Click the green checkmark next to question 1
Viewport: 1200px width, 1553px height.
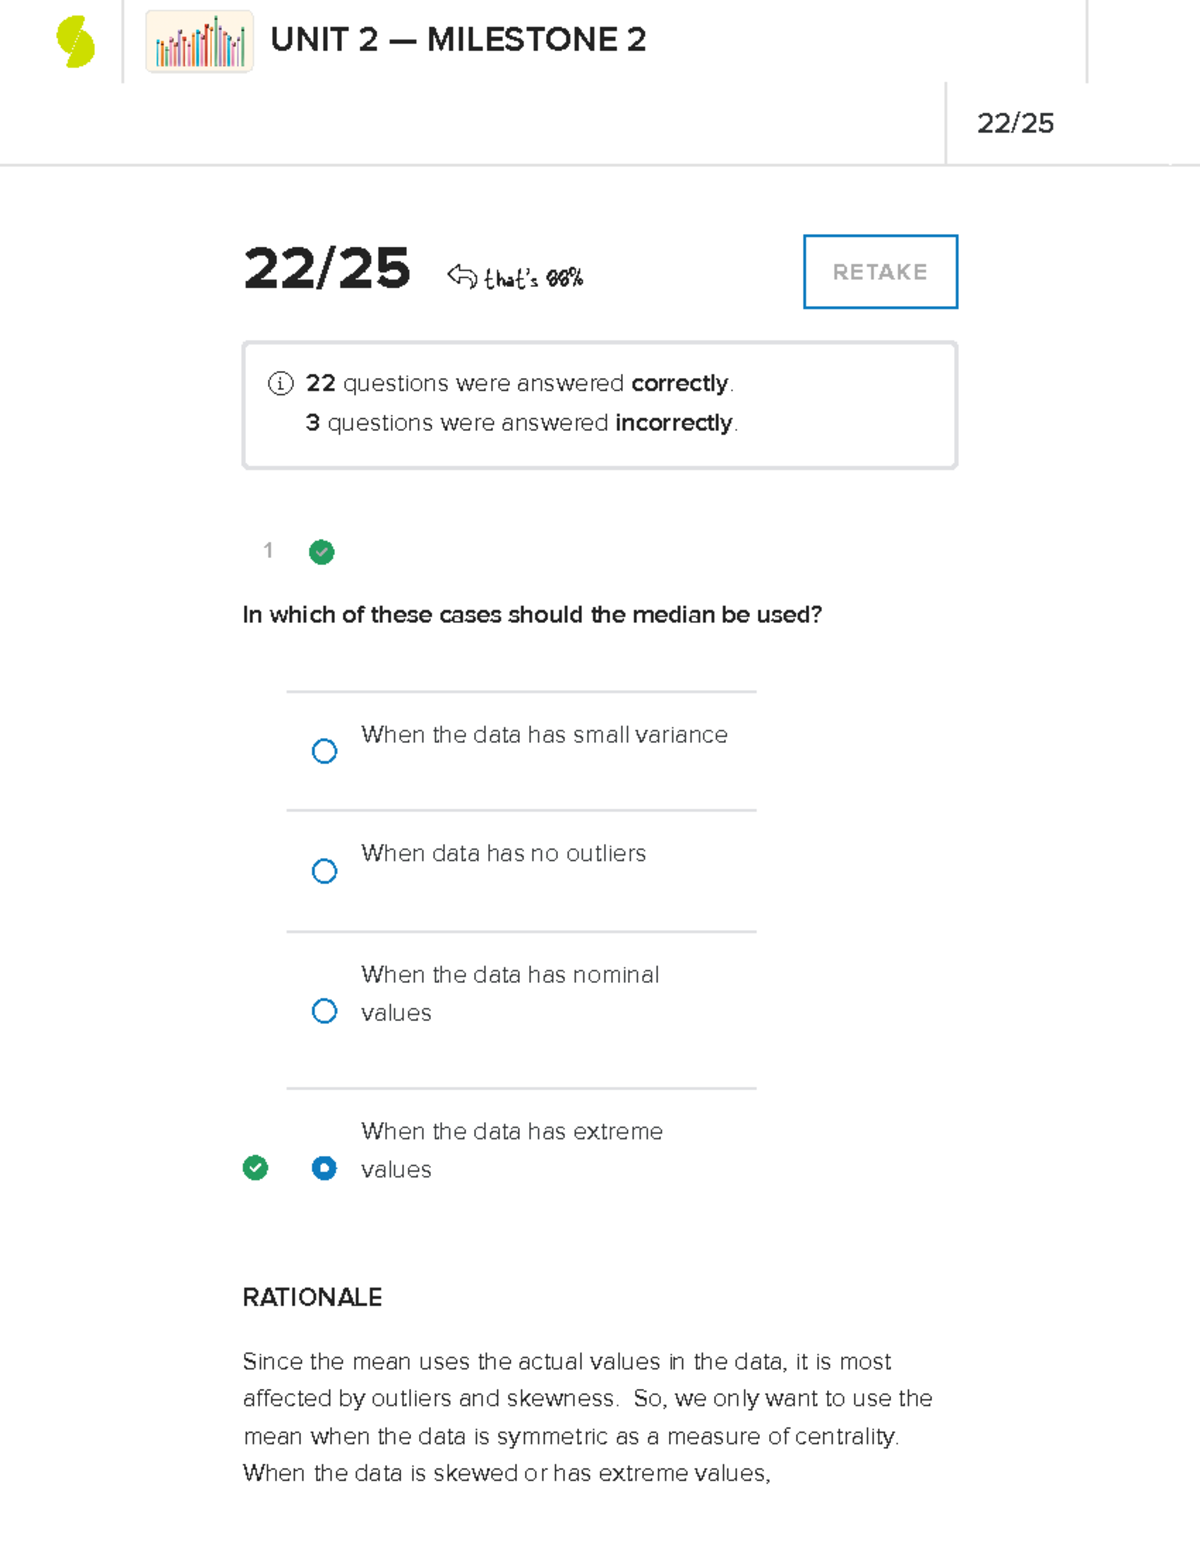pyautogui.click(x=321, y=552)
